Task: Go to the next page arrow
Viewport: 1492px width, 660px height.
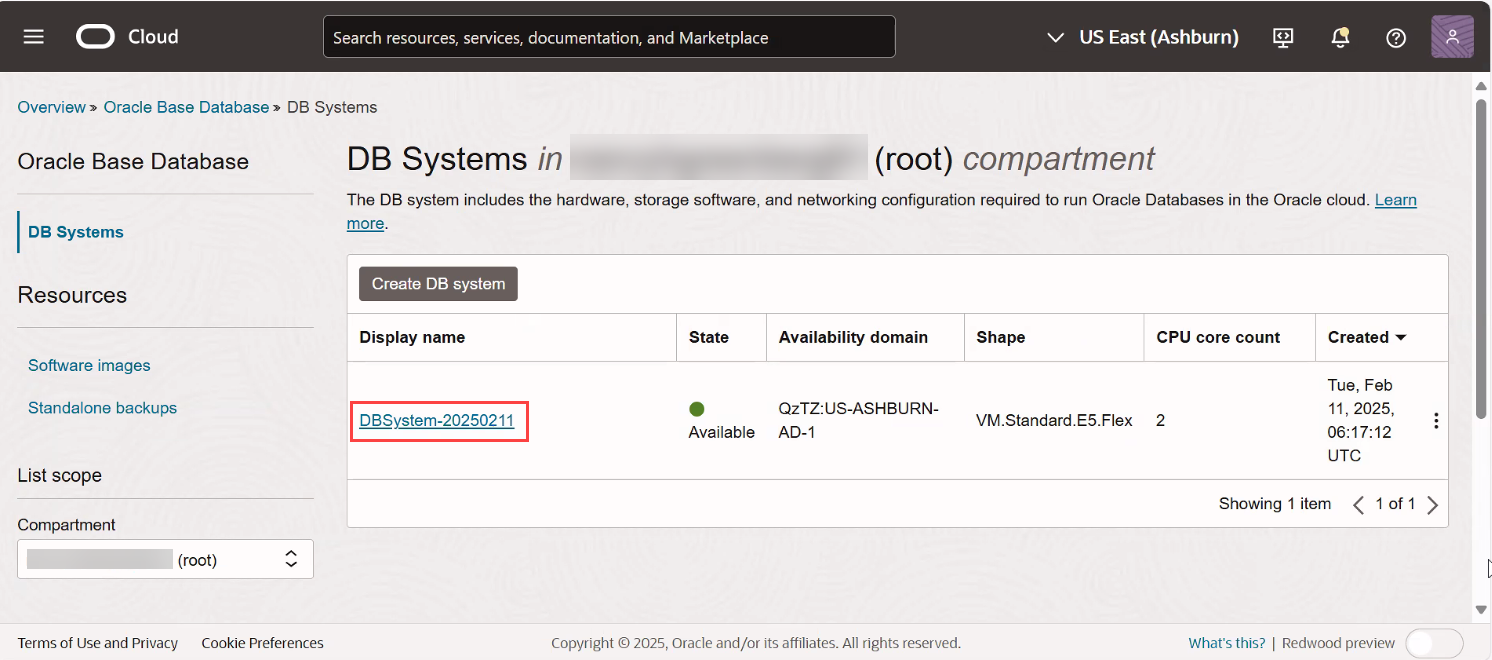Action: pyautogui.click(x=1432, y=505)
